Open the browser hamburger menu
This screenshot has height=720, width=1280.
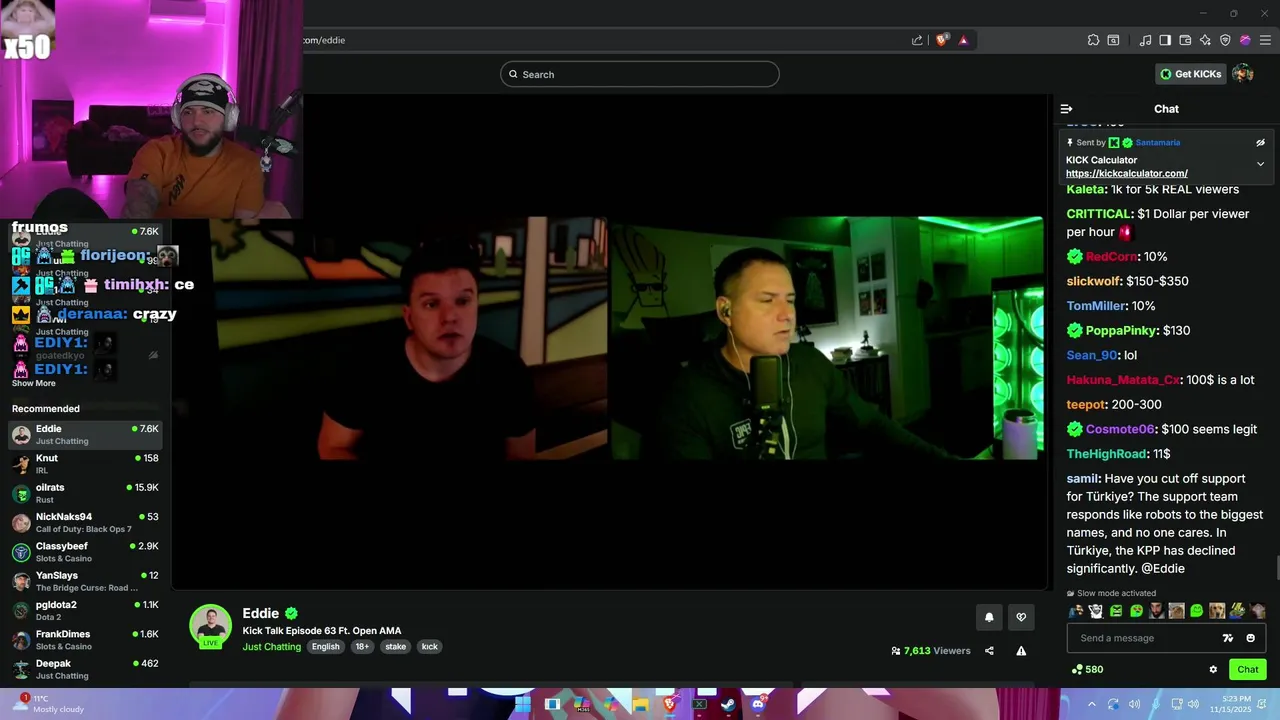point(1265,40)
